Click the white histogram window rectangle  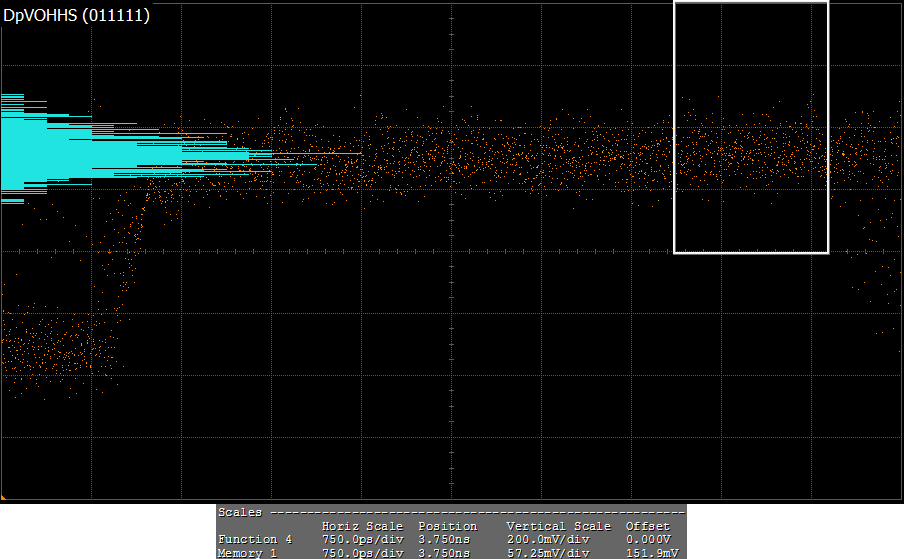pos(751,252)
